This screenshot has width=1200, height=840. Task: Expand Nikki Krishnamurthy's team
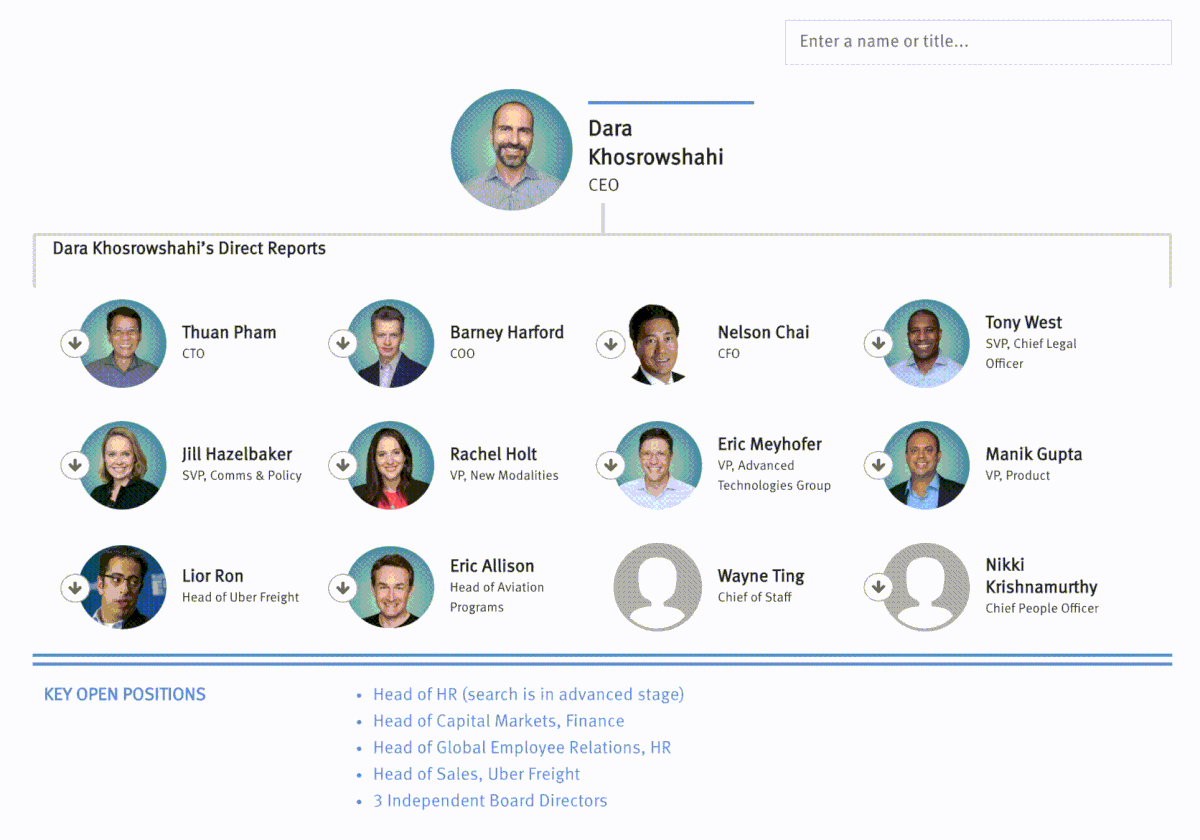pos(878,588)
